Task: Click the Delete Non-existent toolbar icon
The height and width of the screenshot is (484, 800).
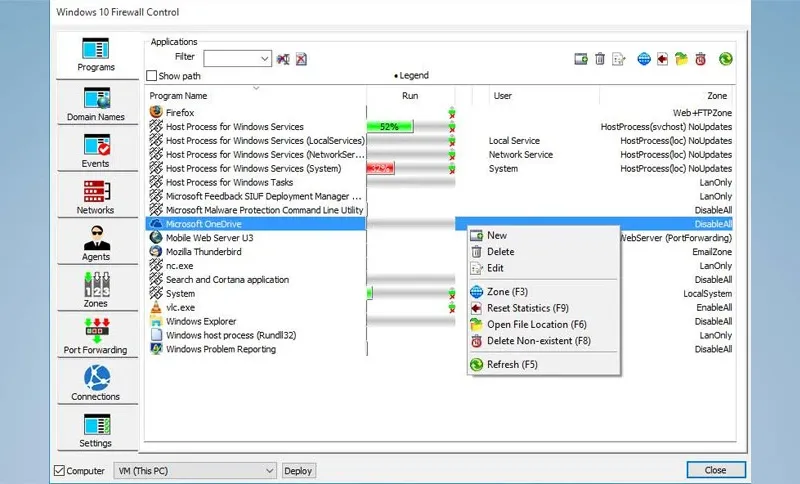Action: pos(701,59)
